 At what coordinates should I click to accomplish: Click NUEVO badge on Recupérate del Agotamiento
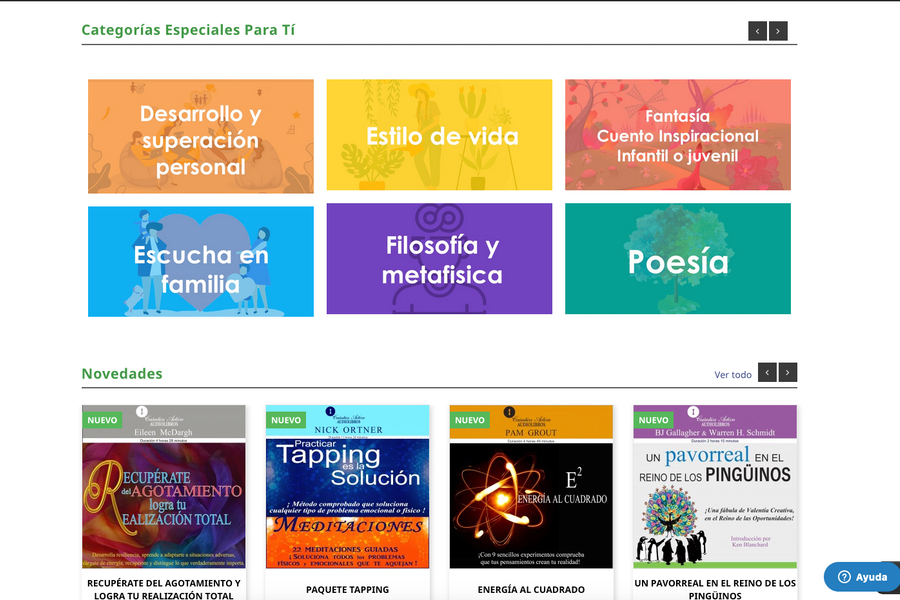102,420
